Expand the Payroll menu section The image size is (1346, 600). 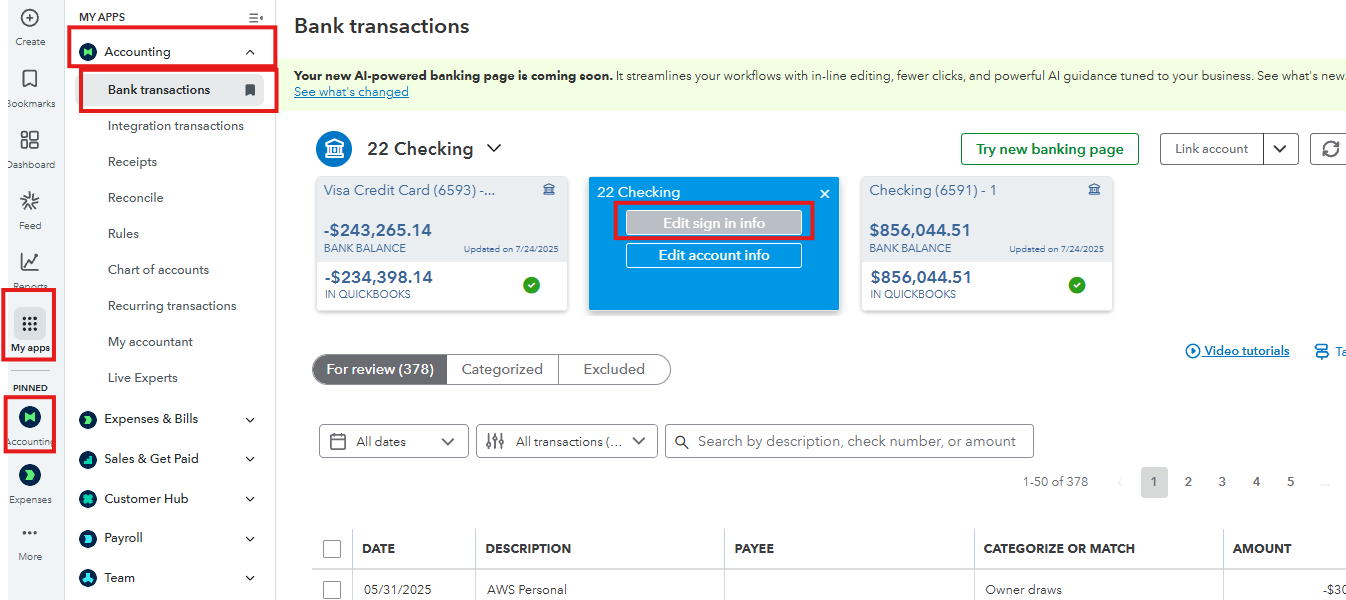pos(250,538)
